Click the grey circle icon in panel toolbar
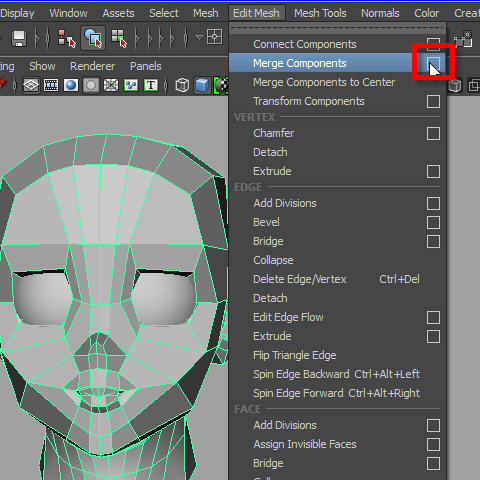 [91, 85]
